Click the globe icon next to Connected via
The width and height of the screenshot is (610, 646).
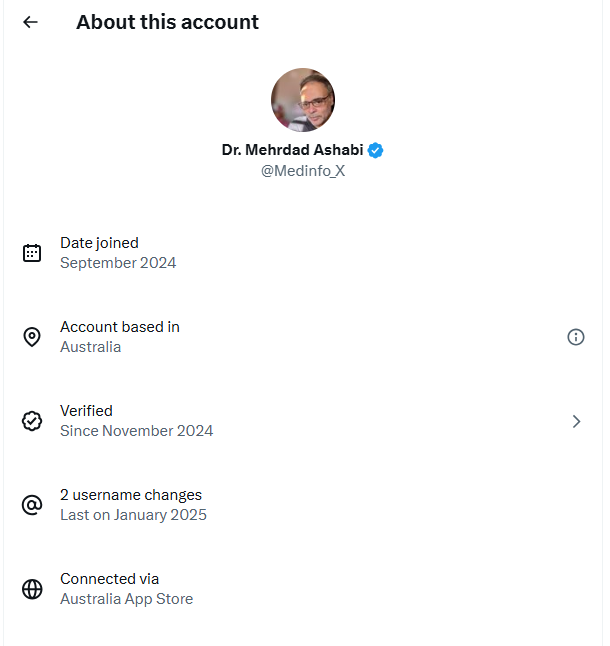(x=32, y=589)
